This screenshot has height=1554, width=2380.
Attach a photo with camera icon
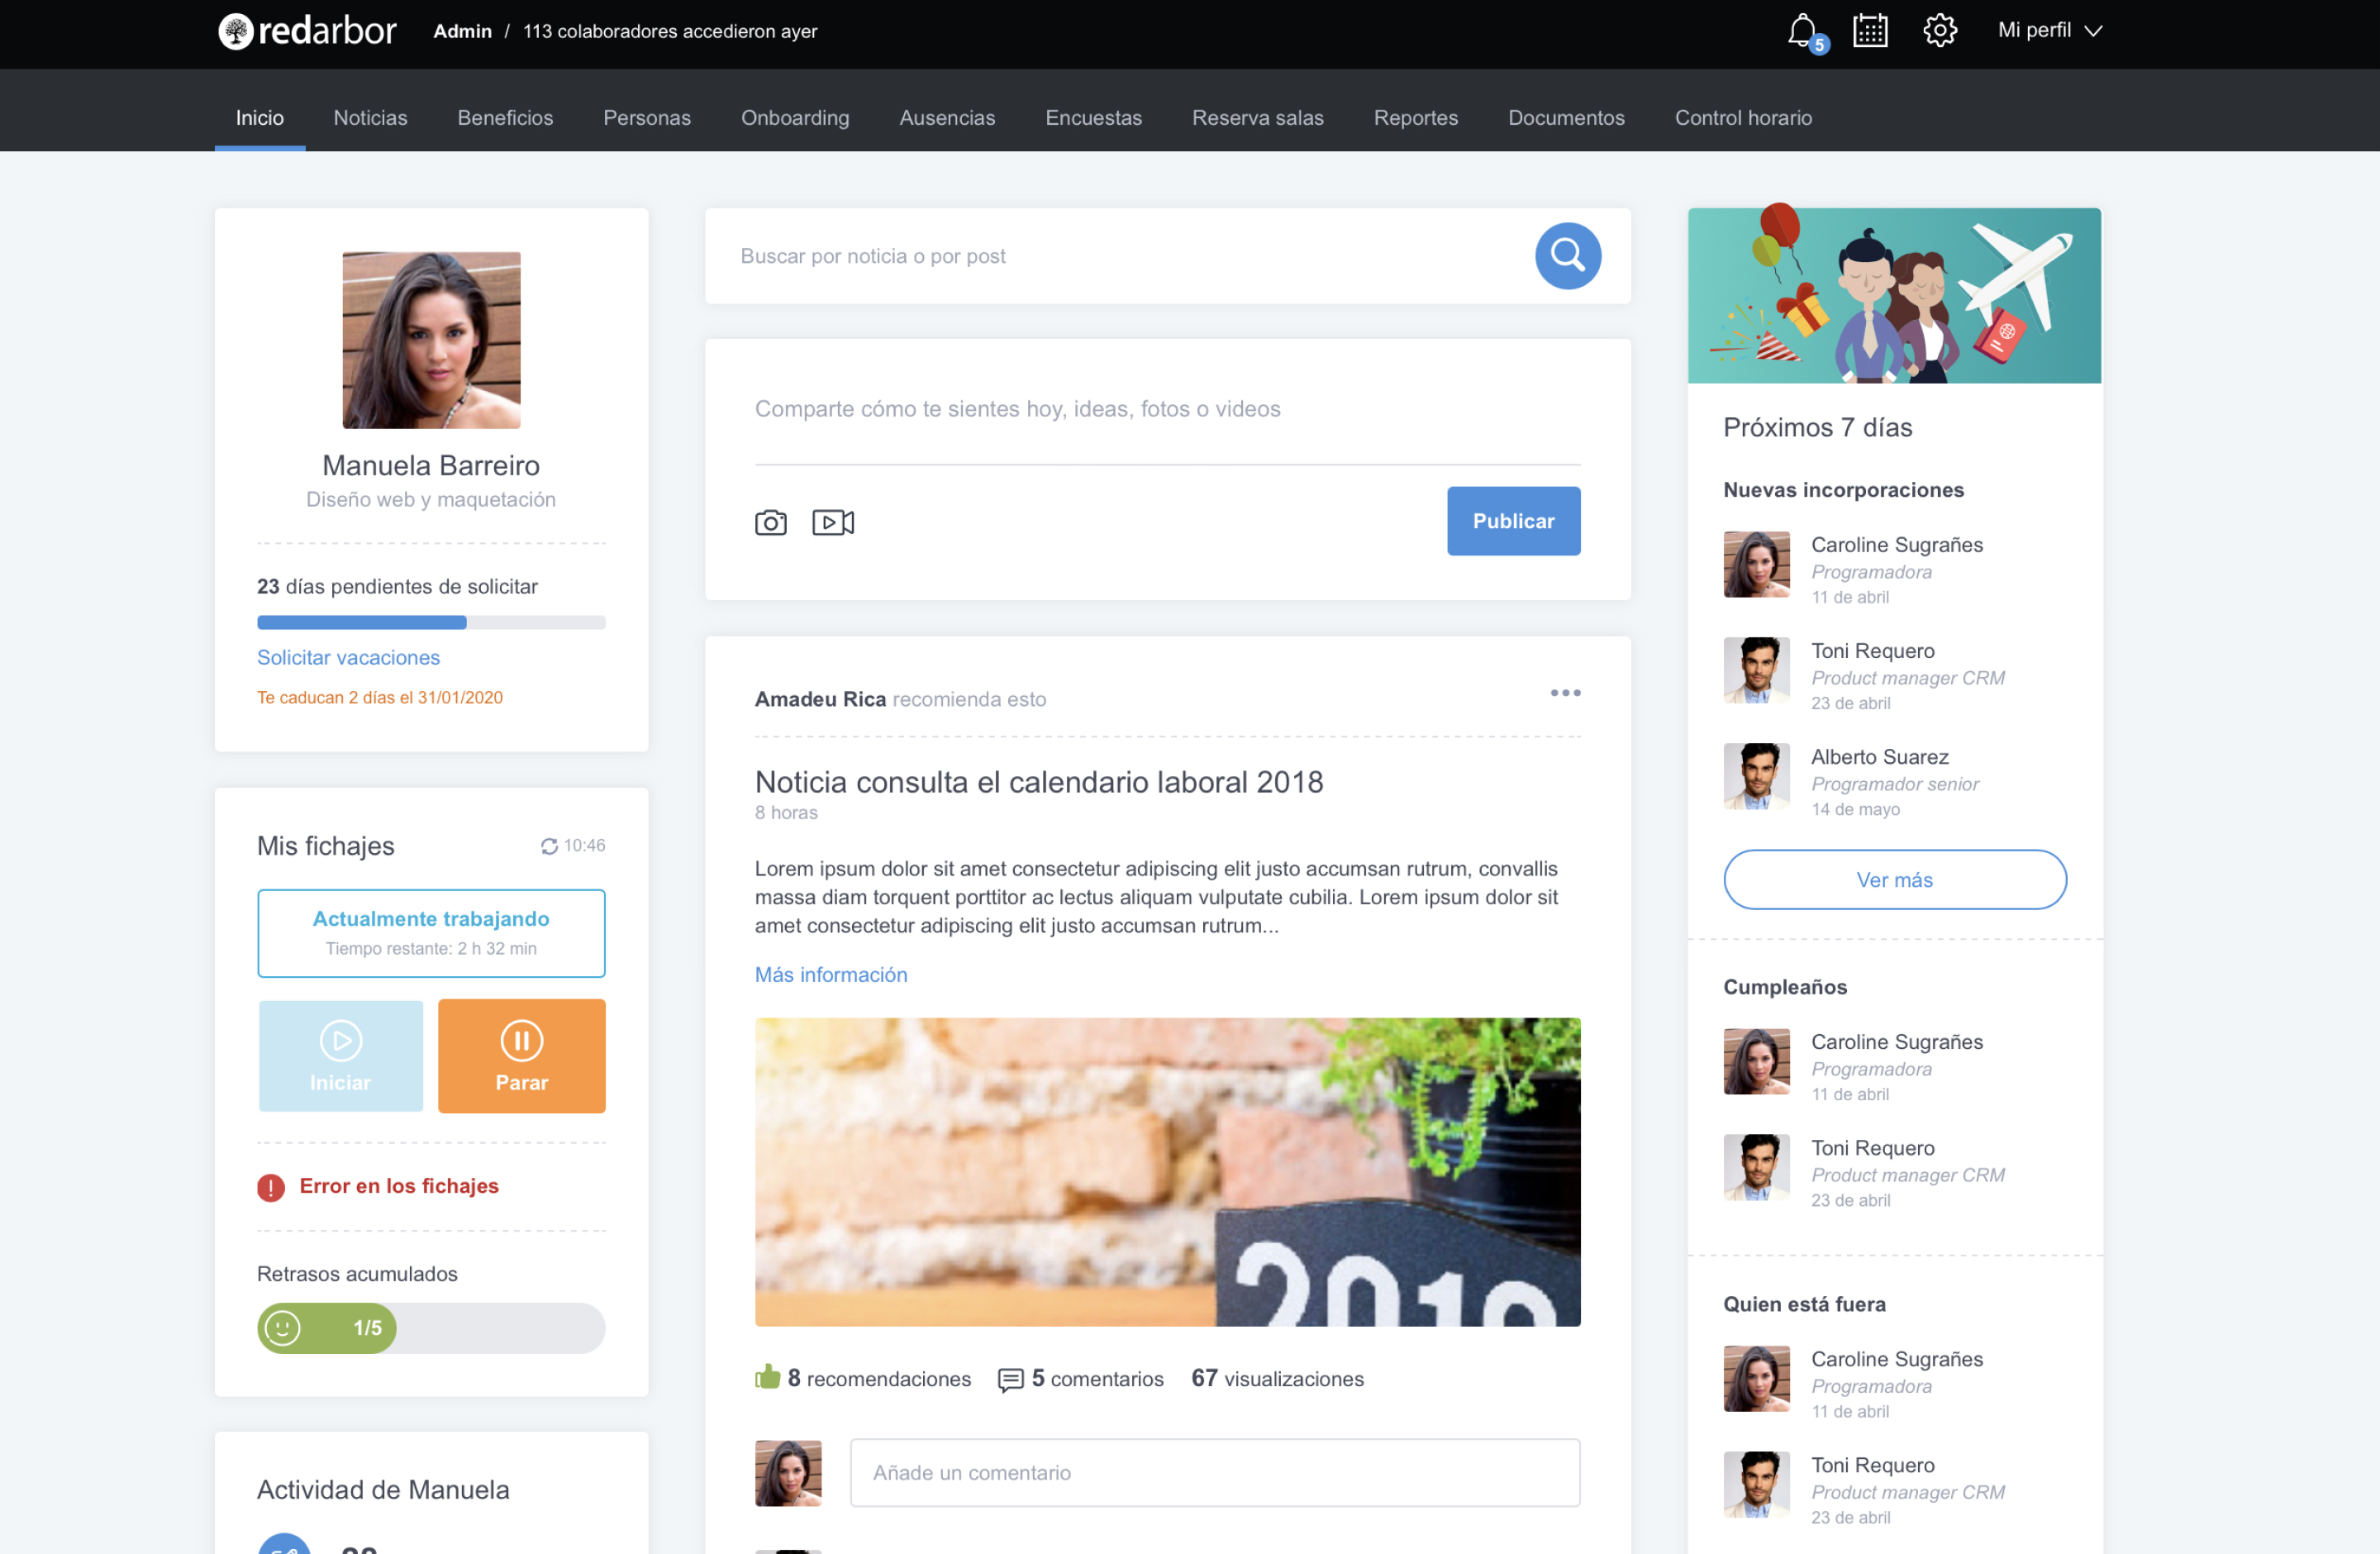[770, 522]
